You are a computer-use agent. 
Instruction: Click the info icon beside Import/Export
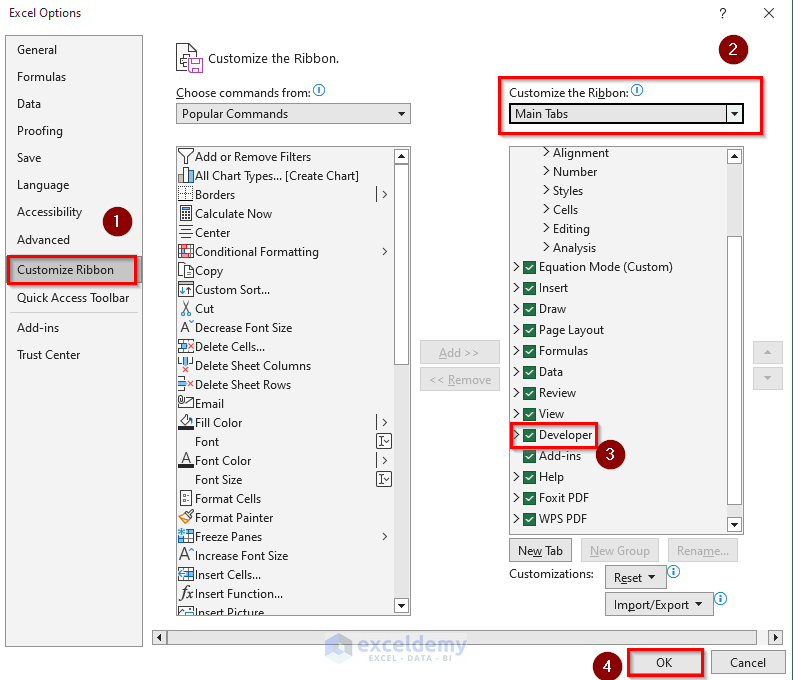coord(721,599)
